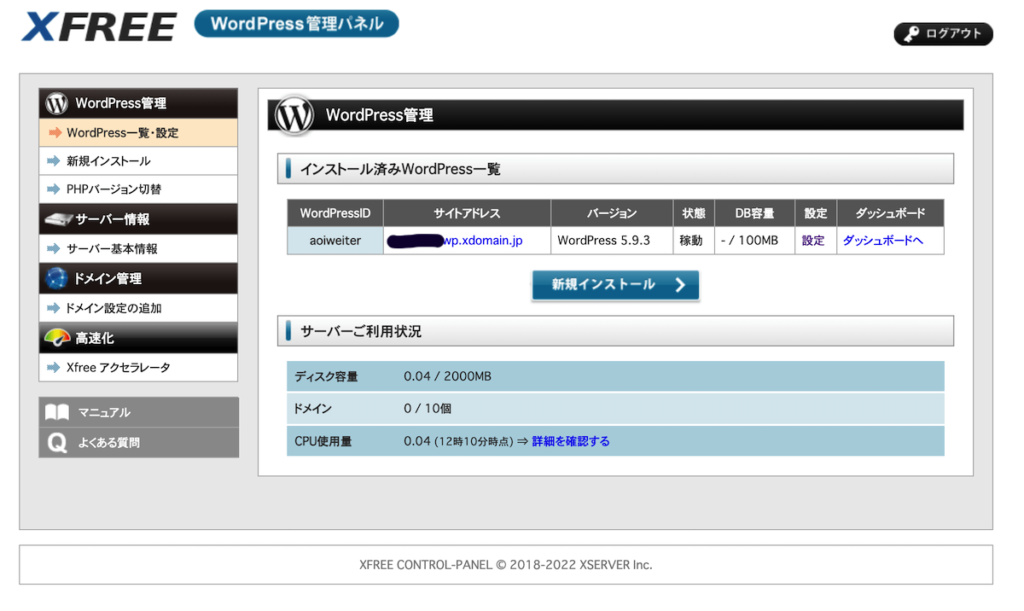
Task: Click the XFREE CONTROL-PANEL copyright footer text
Action: pos(505,565)
